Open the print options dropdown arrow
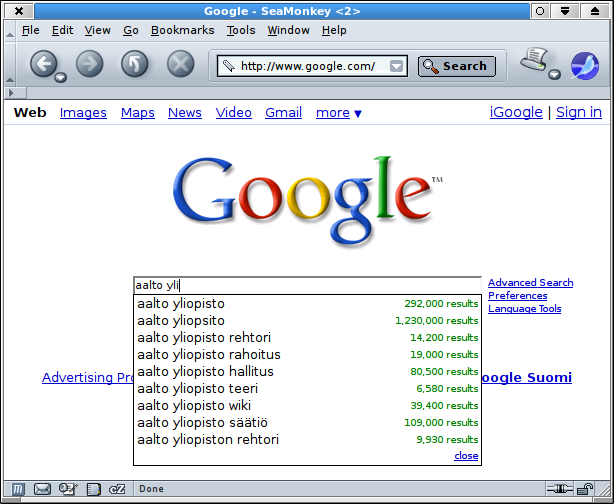 (554, 74)
